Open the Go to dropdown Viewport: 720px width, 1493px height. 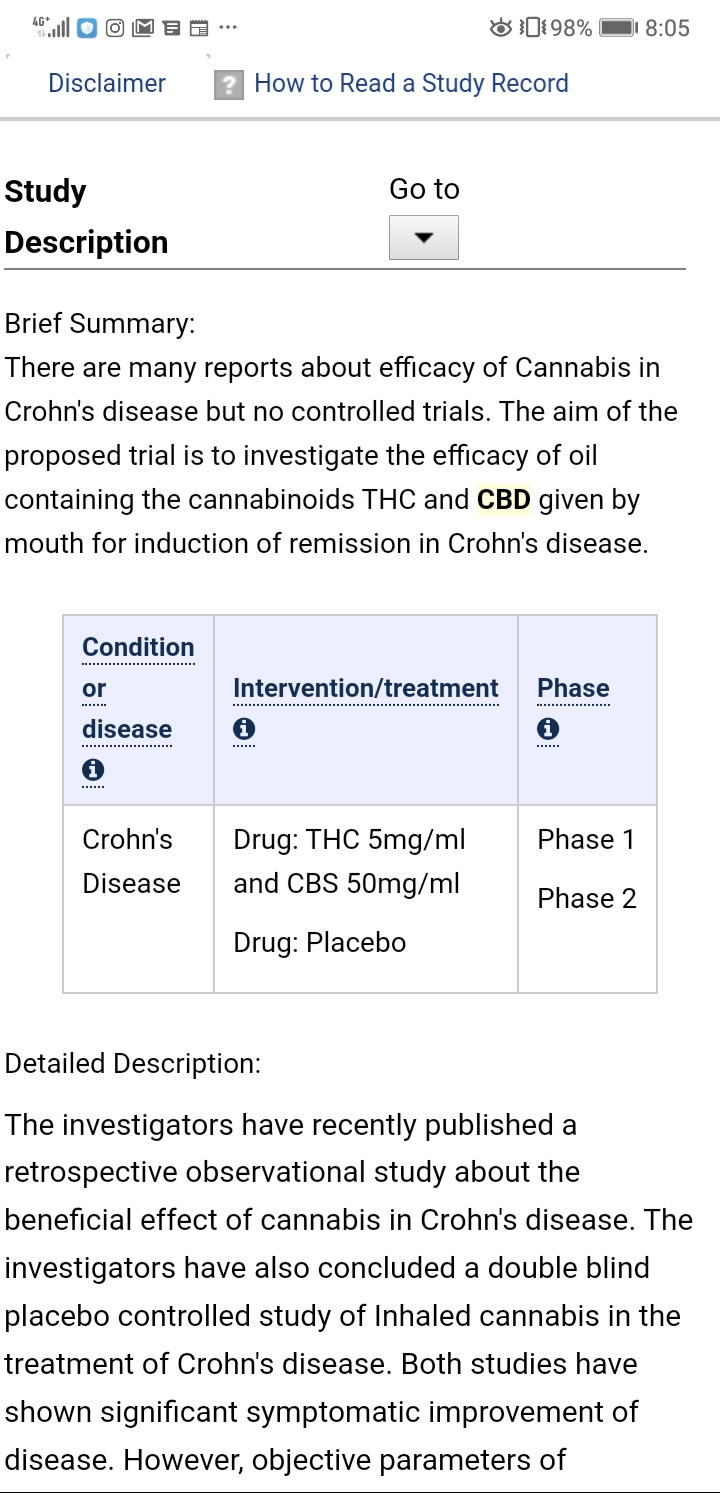424,238
